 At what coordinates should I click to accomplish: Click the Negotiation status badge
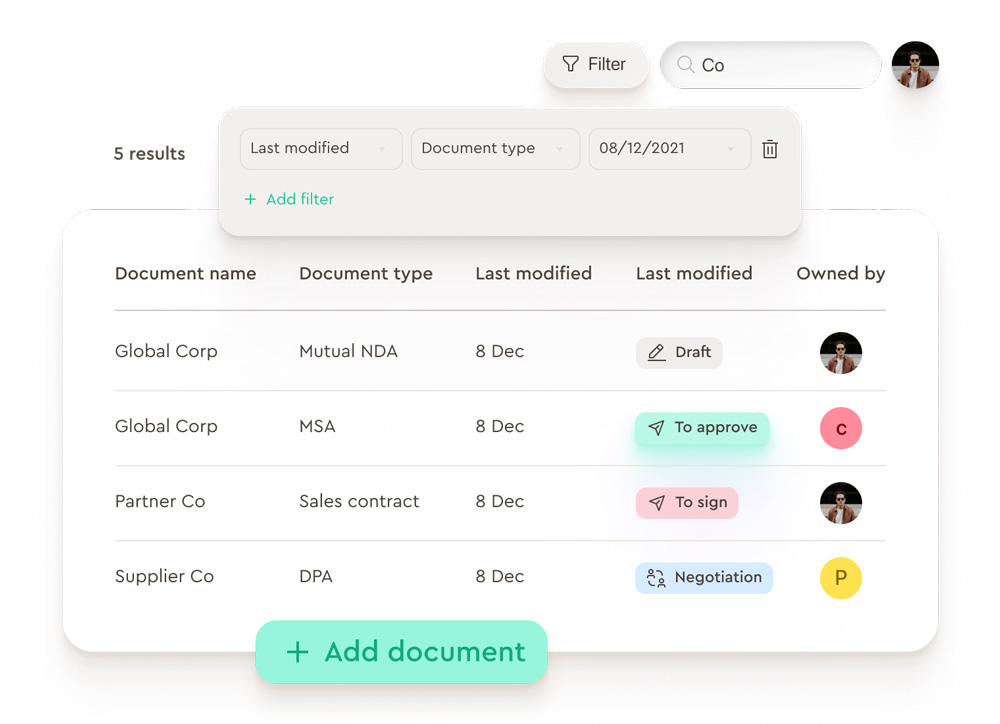(704, 578)
